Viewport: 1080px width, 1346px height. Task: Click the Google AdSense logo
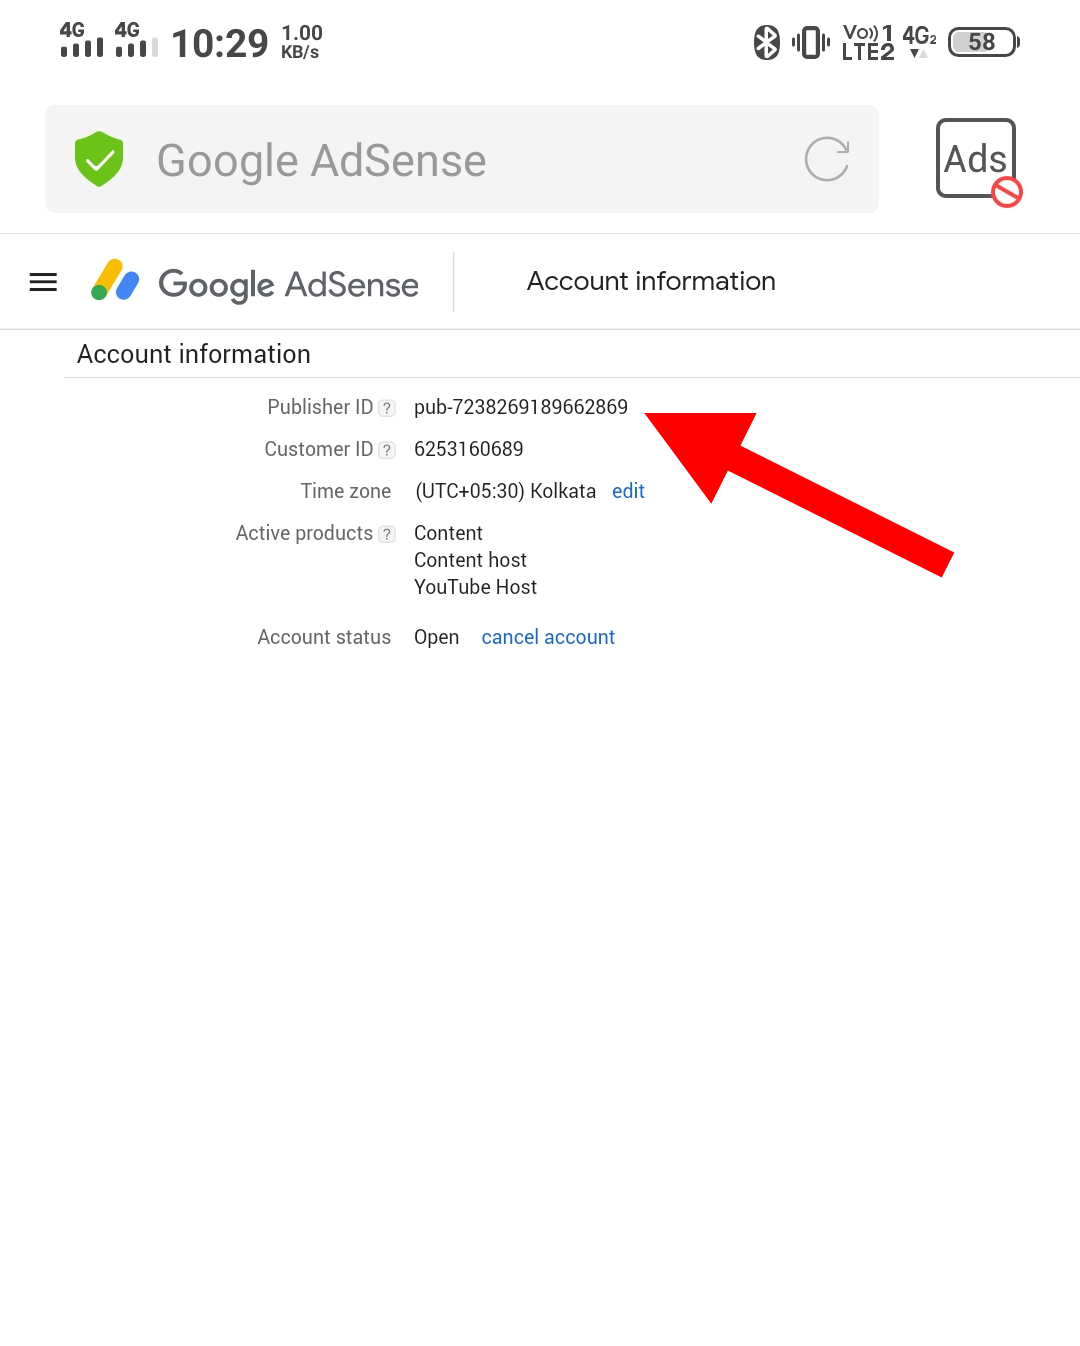[x=255, y=283]
